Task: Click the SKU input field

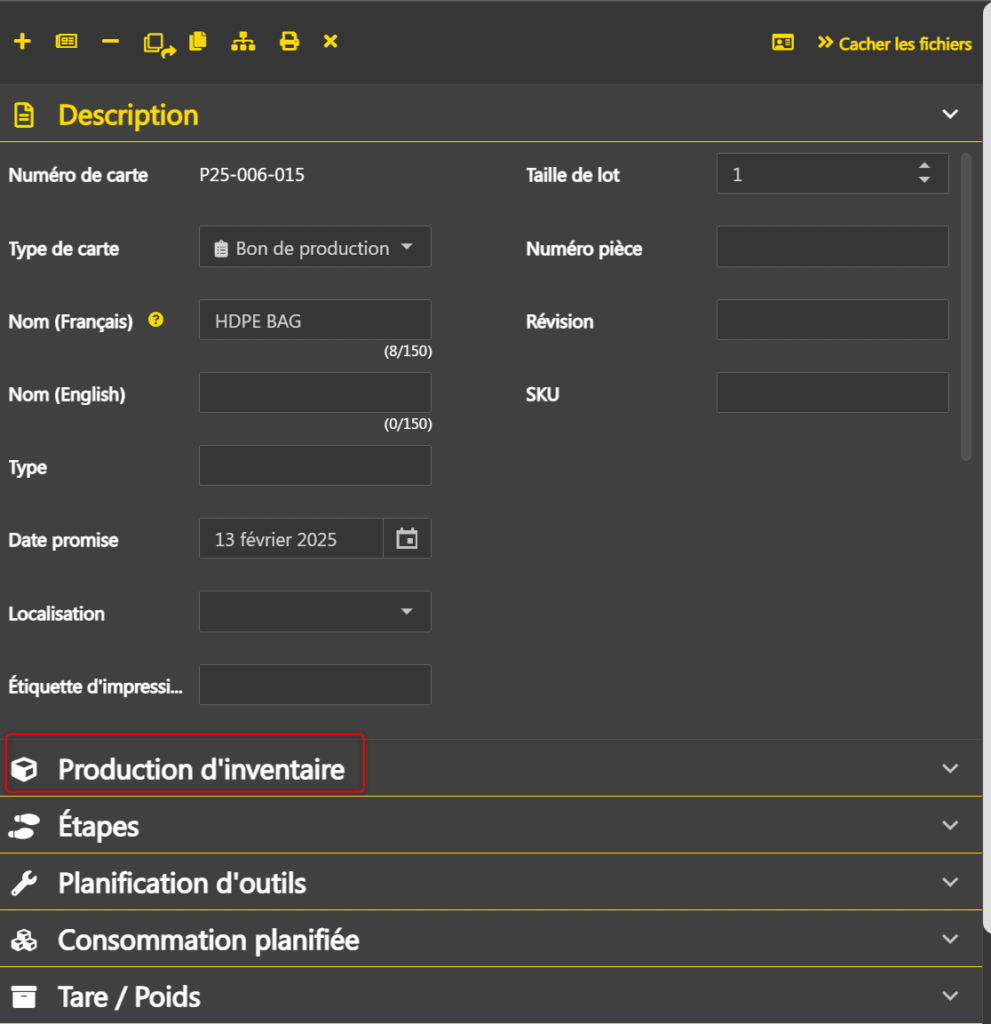Action: 832,393
